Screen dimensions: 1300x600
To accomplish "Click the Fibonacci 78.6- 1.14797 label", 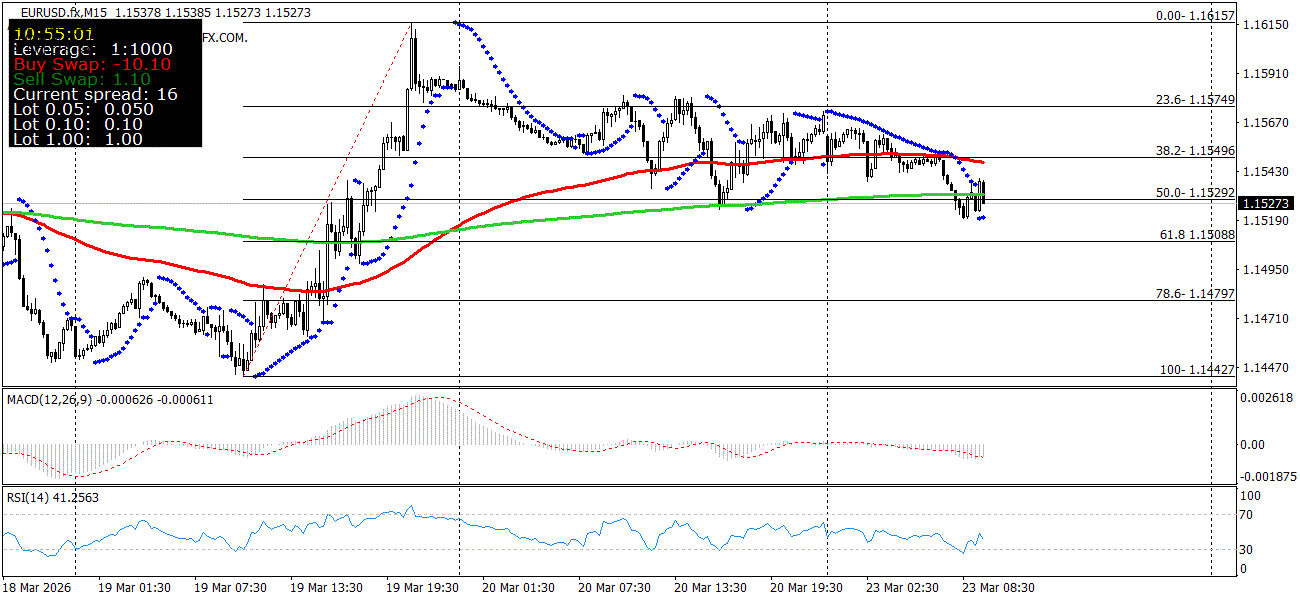I will [x=1195, y=294].
